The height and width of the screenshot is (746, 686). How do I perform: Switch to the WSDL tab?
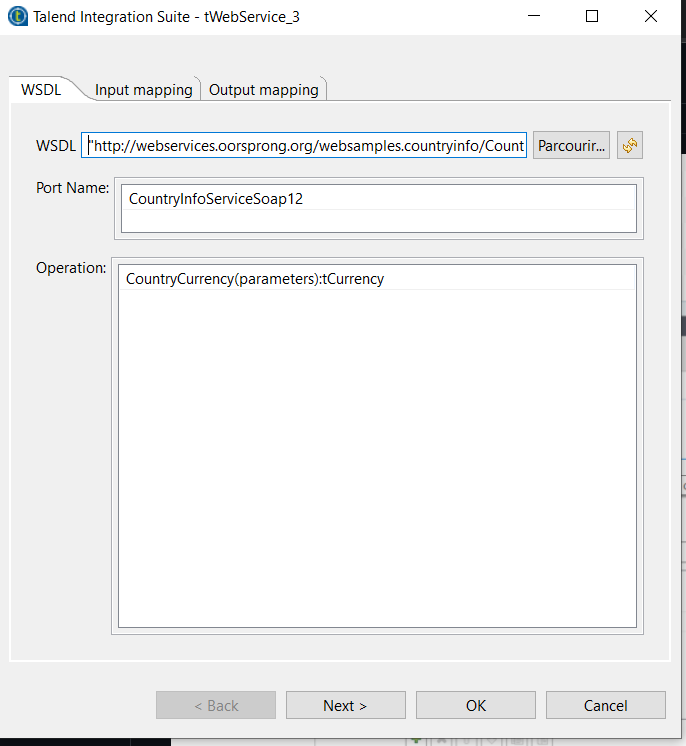pos(41,89)
